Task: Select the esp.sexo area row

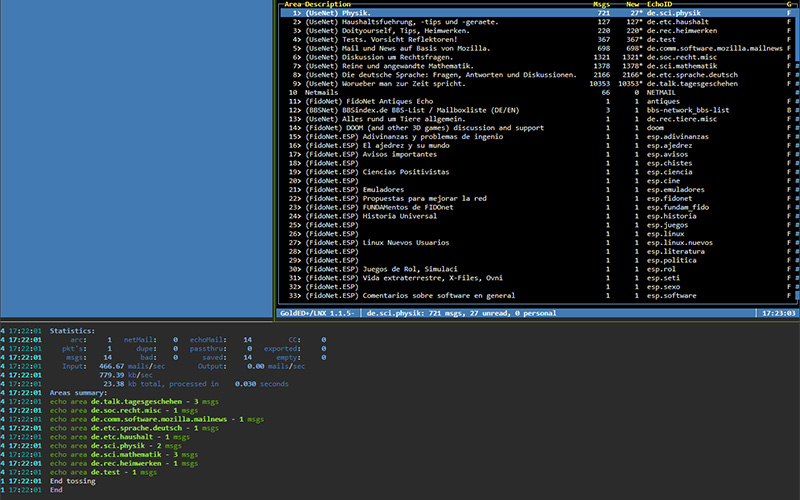Action: click(x=538, y=287)
